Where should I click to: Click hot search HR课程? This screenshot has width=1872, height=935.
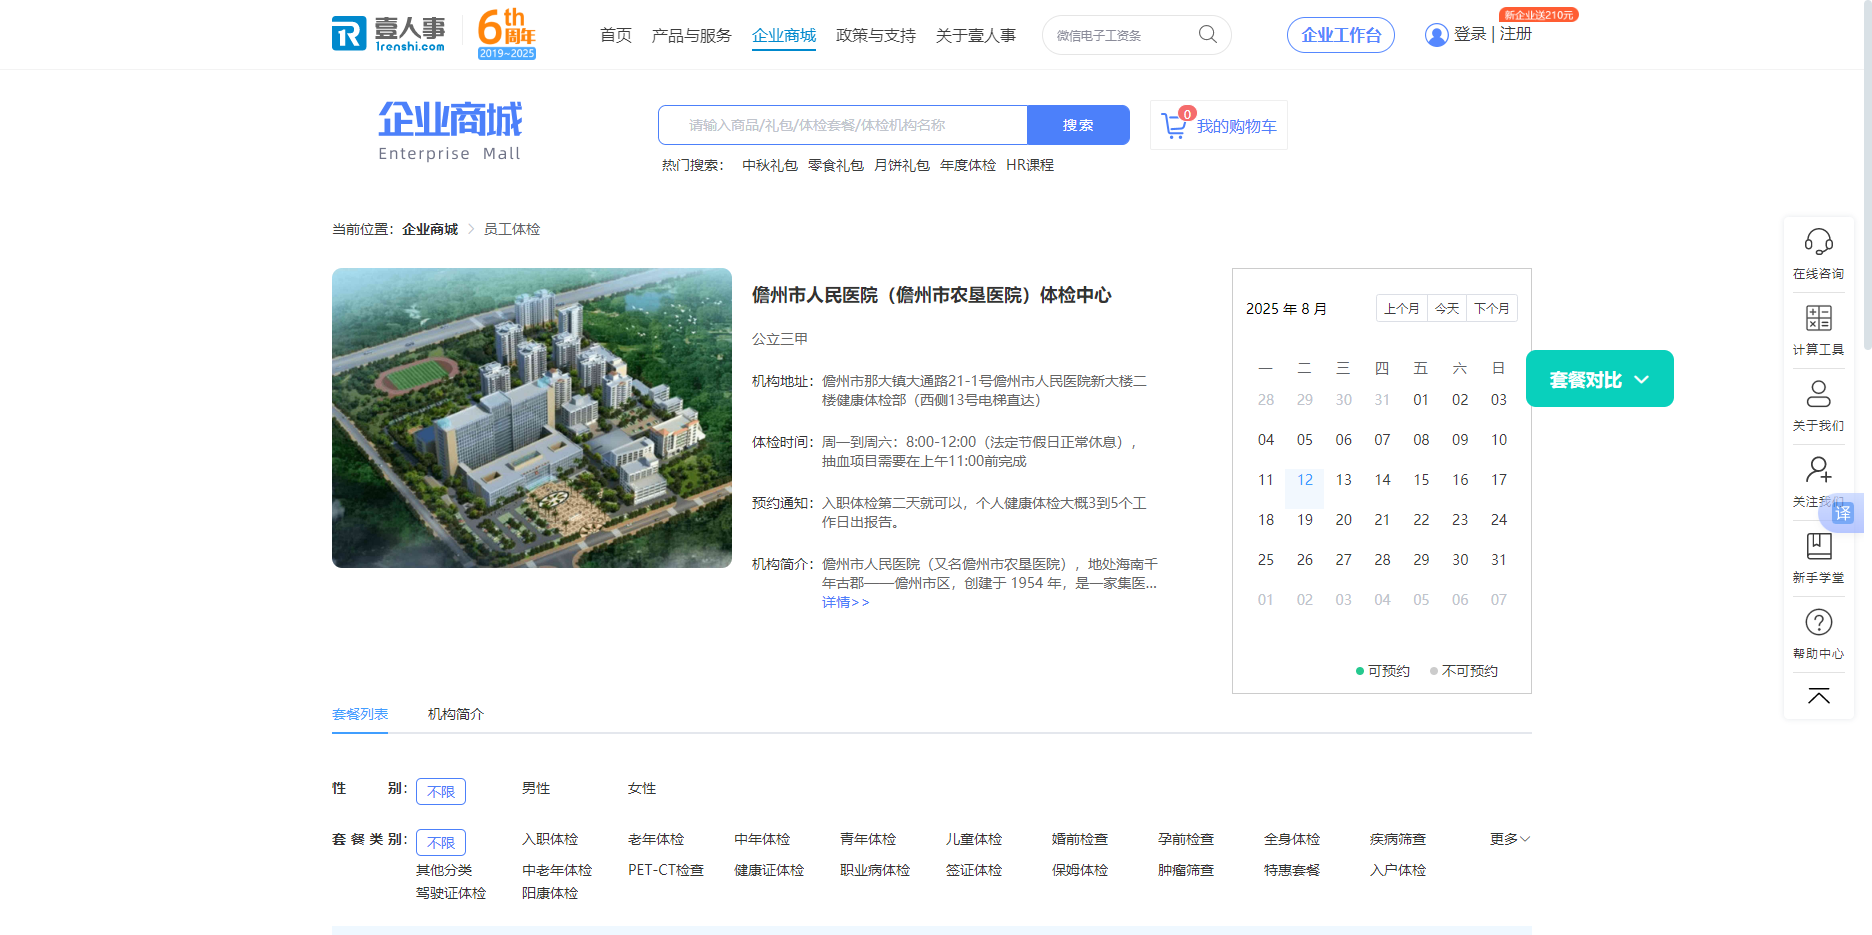coord(1030,165)
